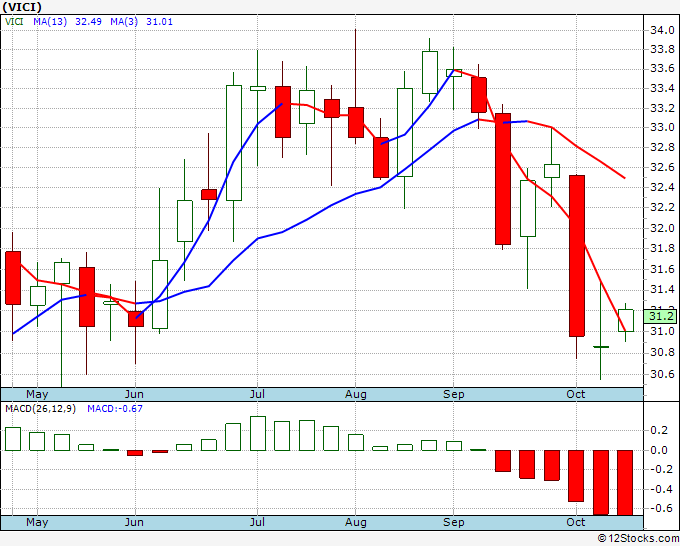This screenshot has height=546, width=680.
Task: Click the Aug marker on price timeline
Action: [356, 394]
